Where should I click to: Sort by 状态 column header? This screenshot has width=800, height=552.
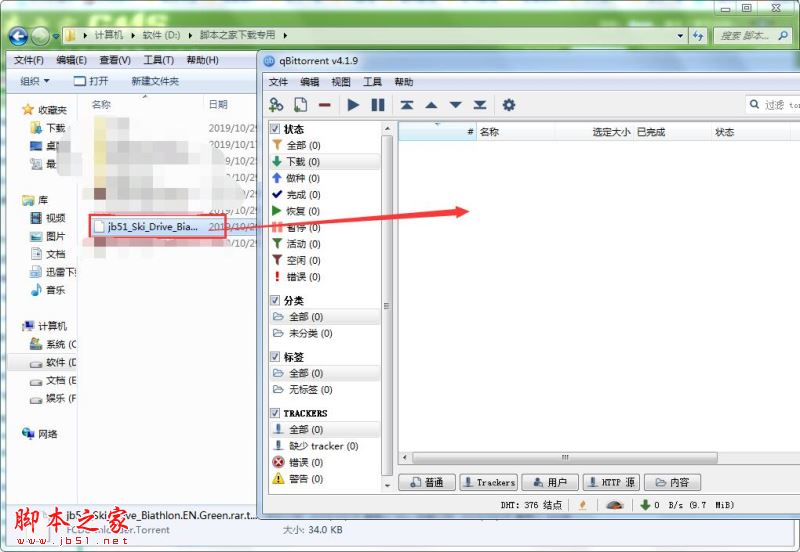pyautogui.click(x=751, y=132)
